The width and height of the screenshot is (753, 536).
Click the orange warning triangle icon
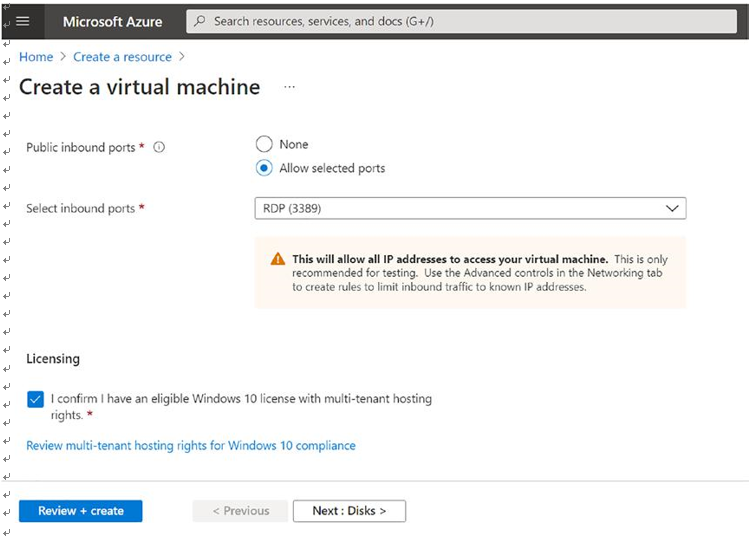[x=278, y=259]
